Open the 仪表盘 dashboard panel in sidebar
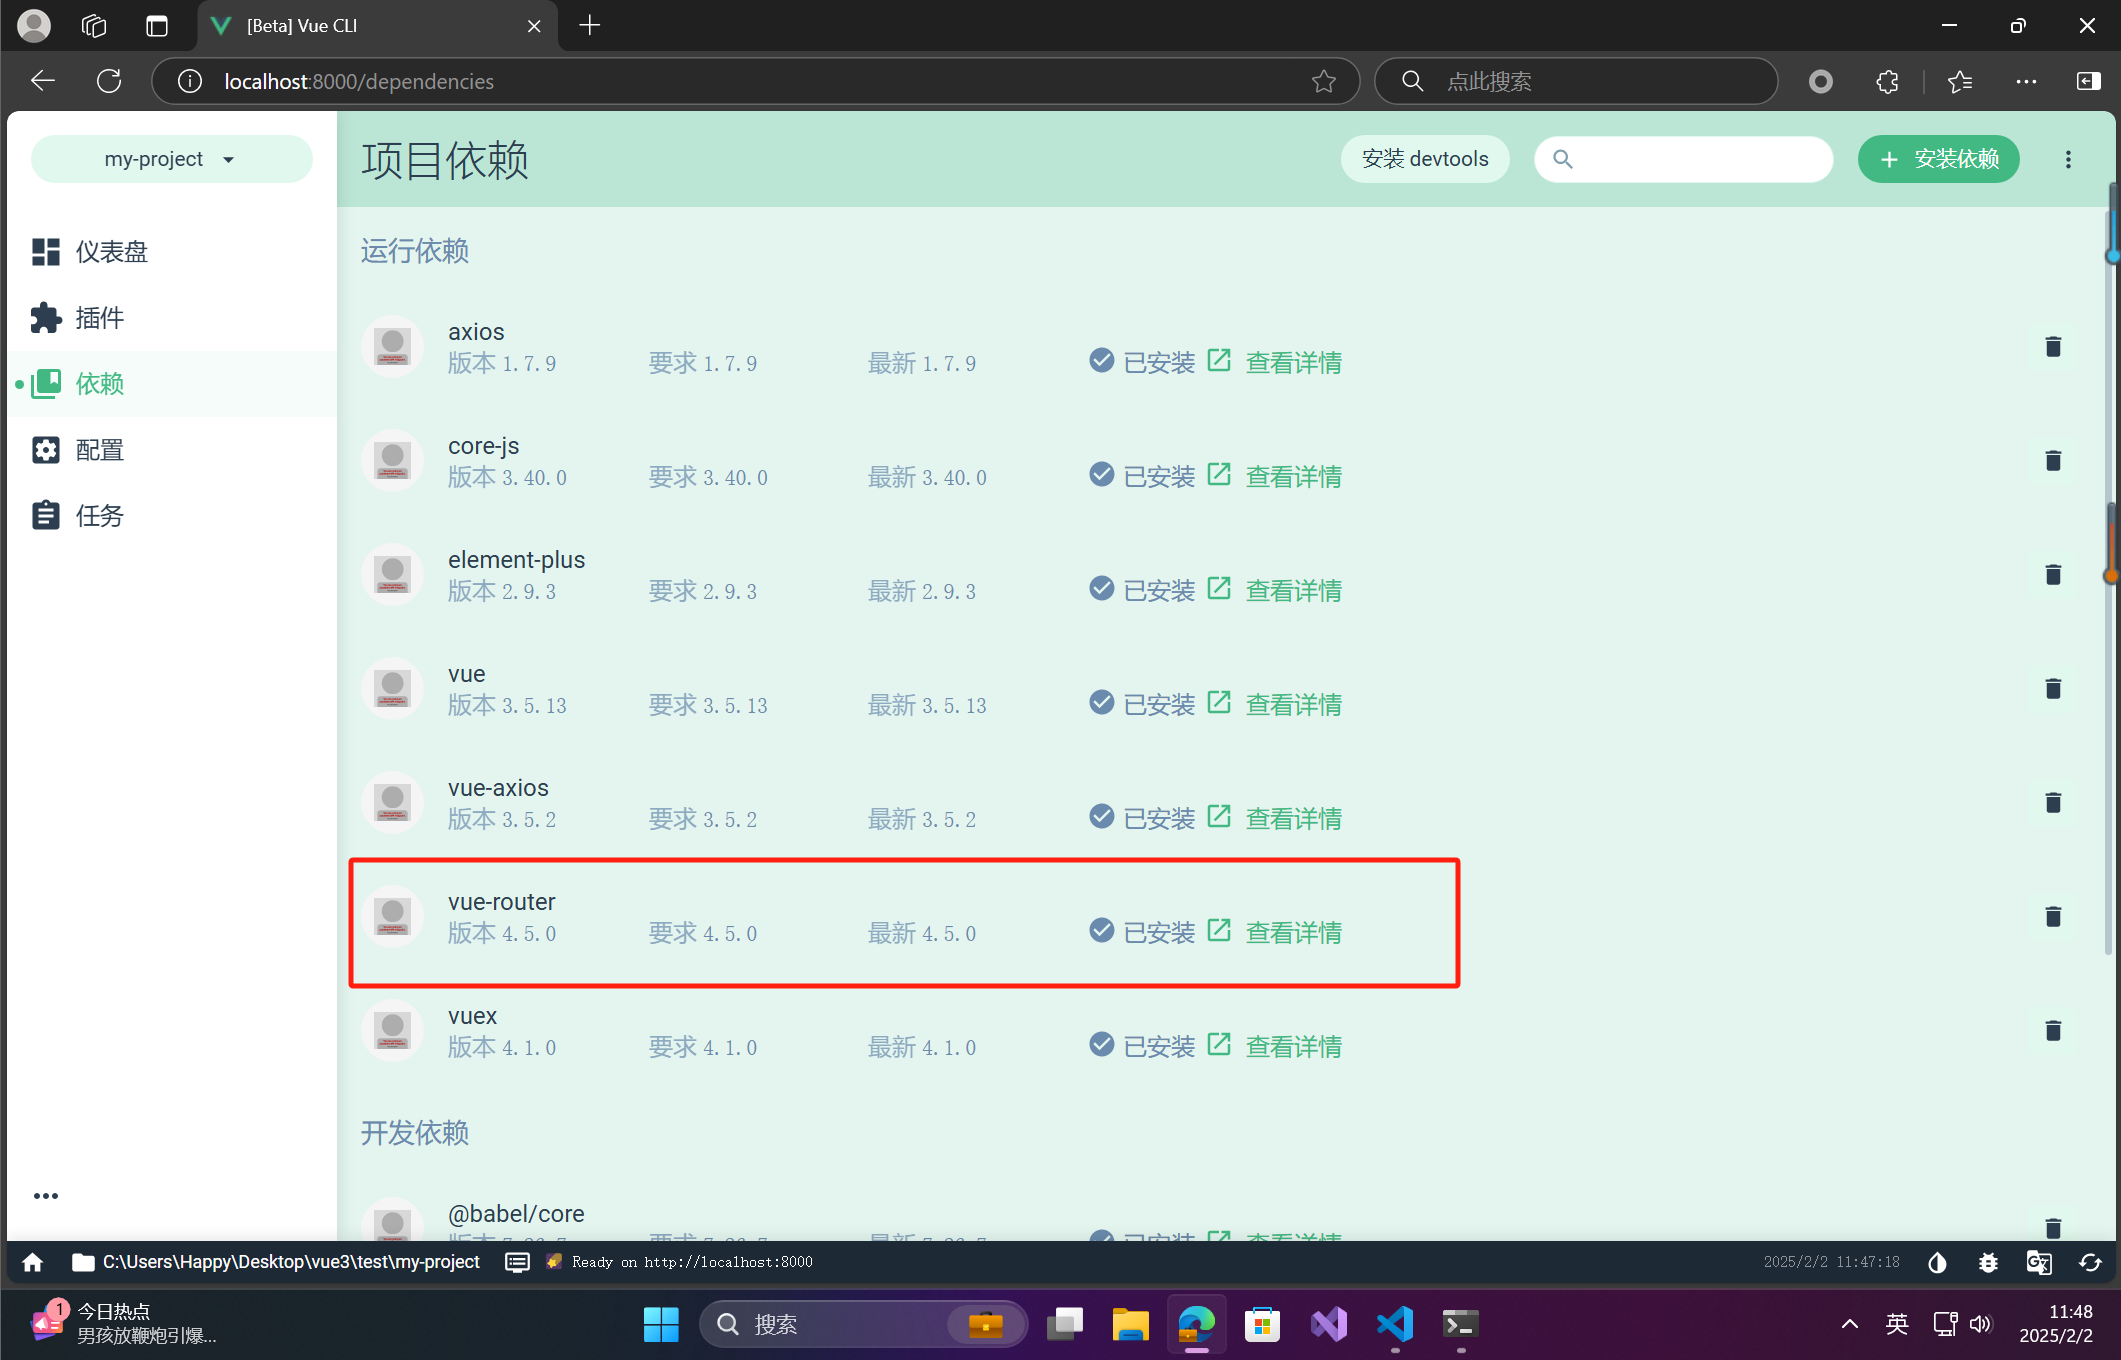 pos(110,251)
